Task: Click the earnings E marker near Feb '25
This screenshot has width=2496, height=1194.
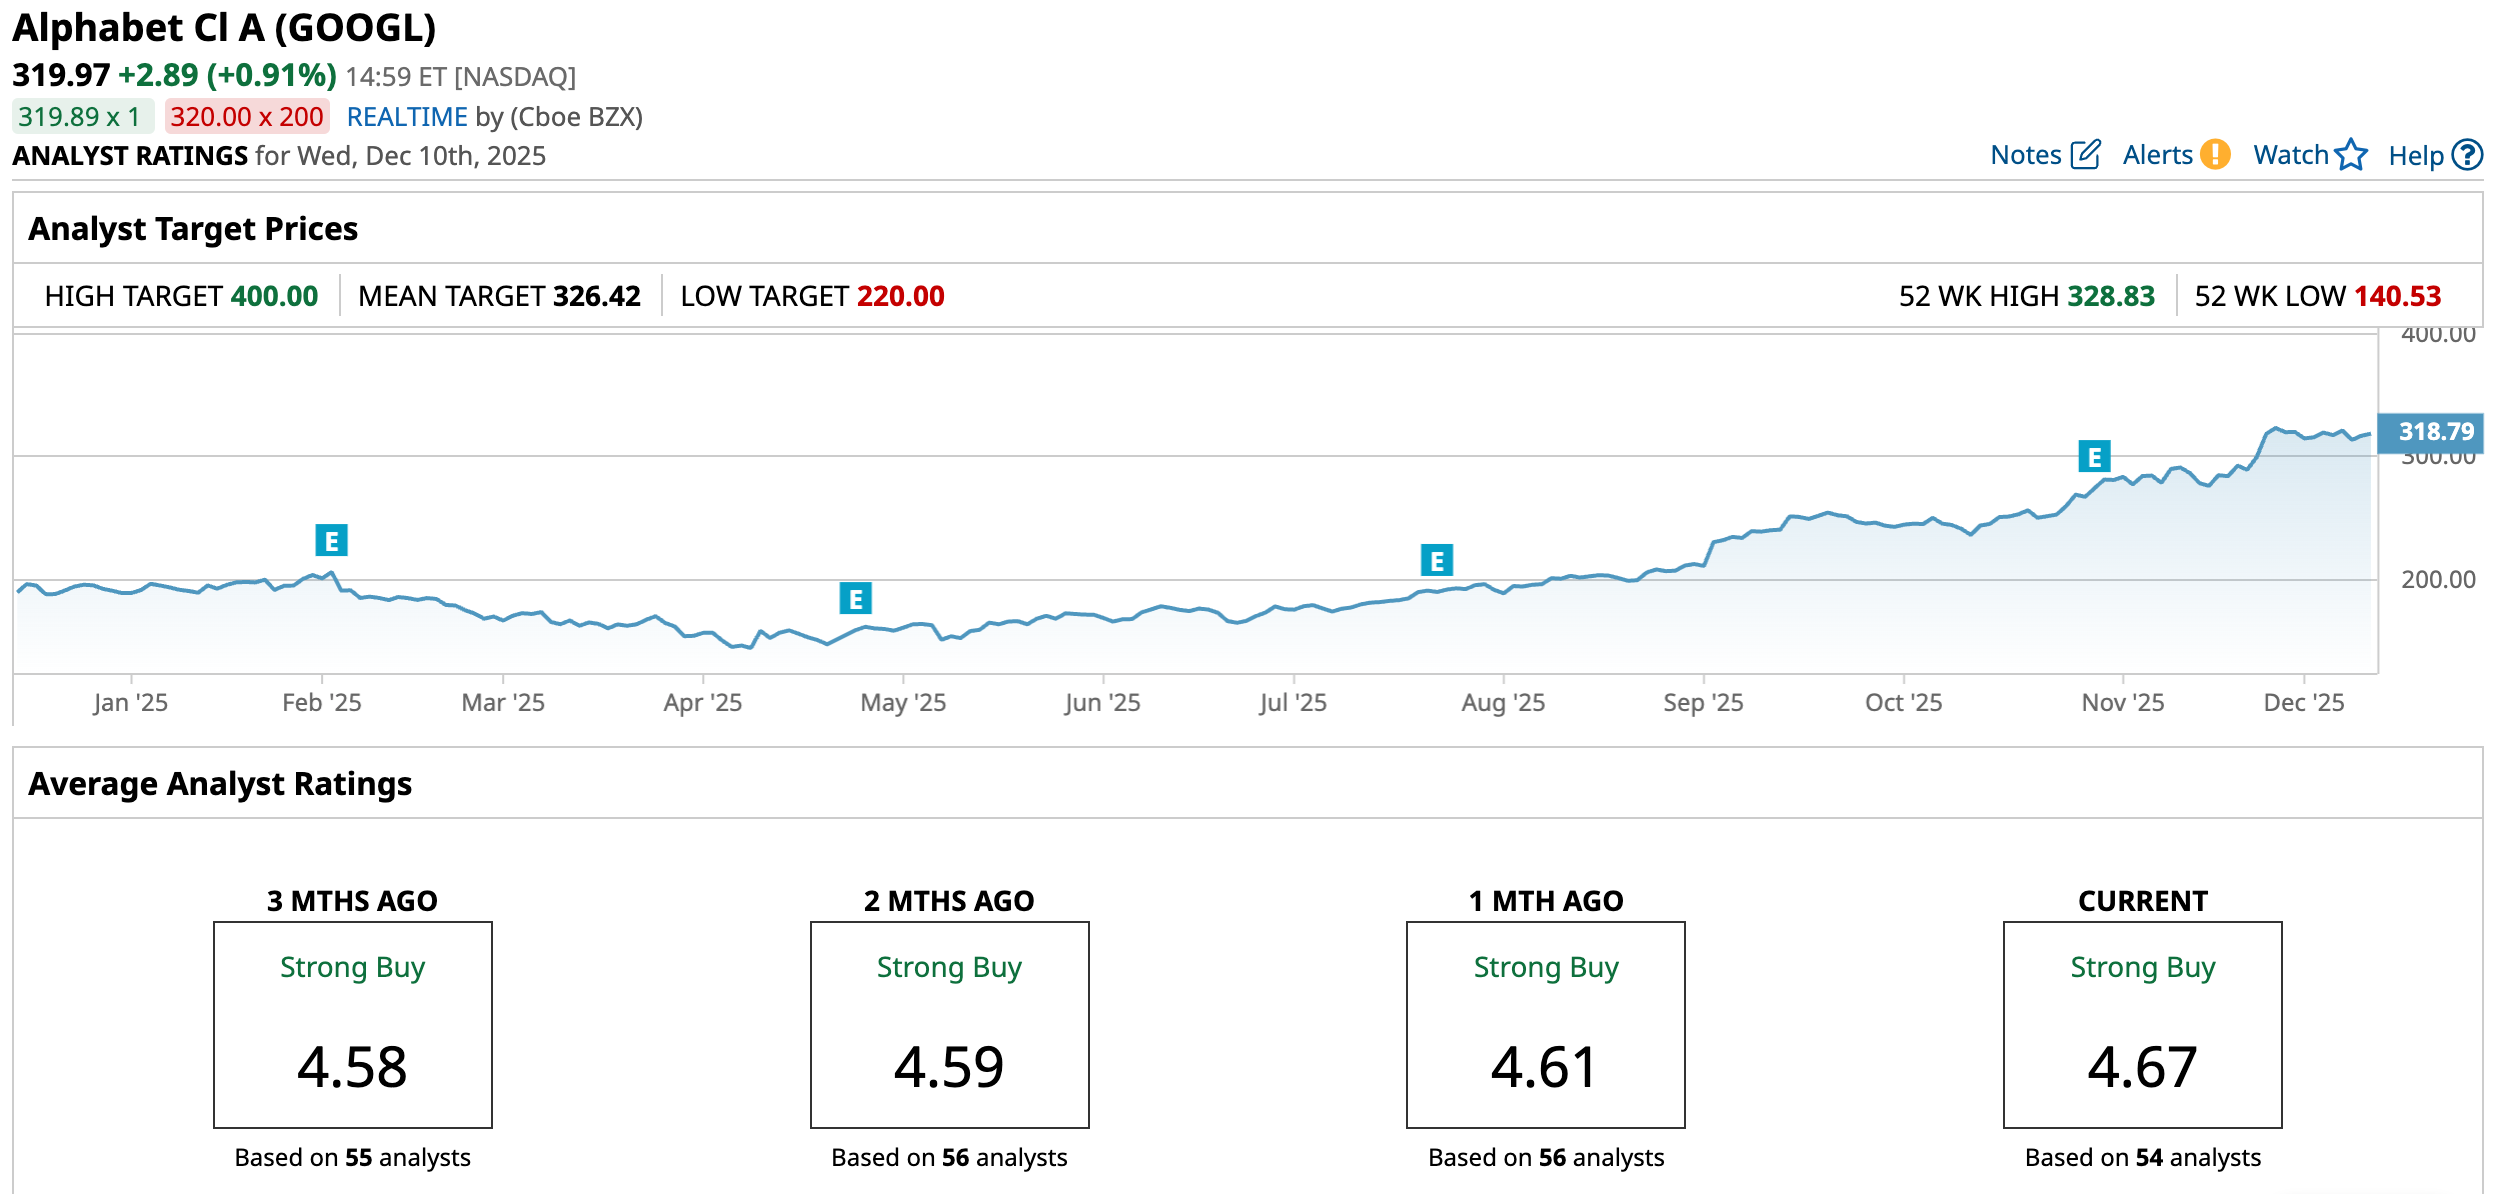Action: coord(331,541)
